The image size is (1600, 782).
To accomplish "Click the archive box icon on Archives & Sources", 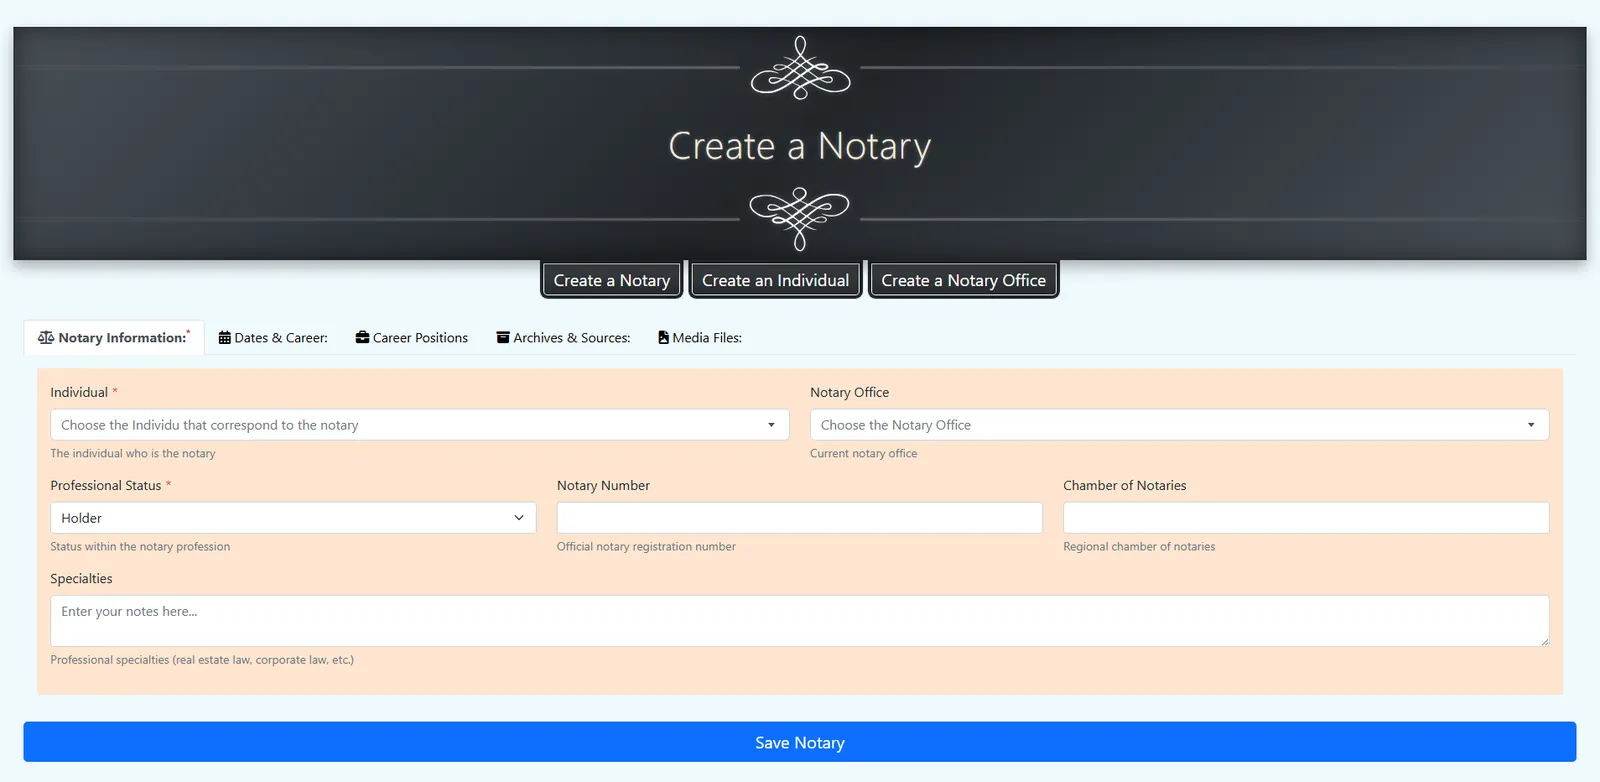I will tap(503, 338).
